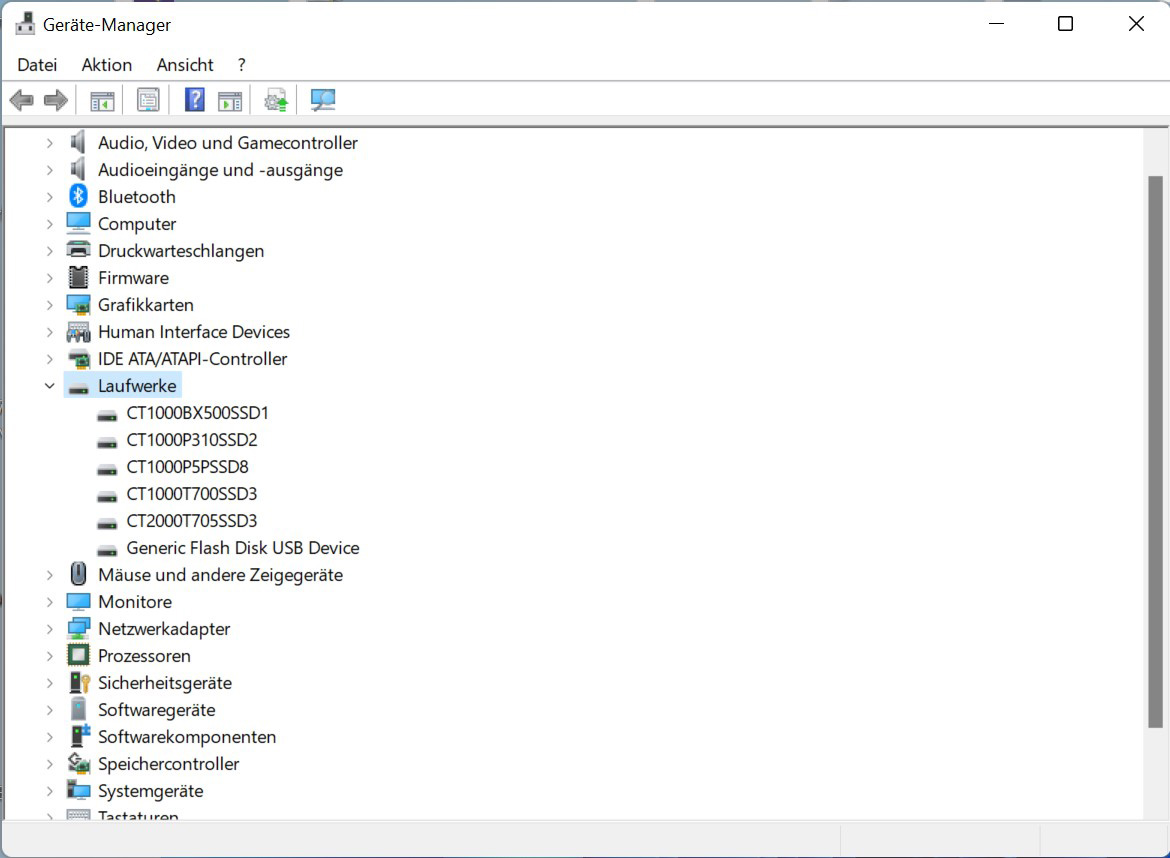Image resolution: width=1170 pixels, height=858 pixels.
Task: Click the blue question mark Help toolbar icon
Action: [x=195, y=99]
